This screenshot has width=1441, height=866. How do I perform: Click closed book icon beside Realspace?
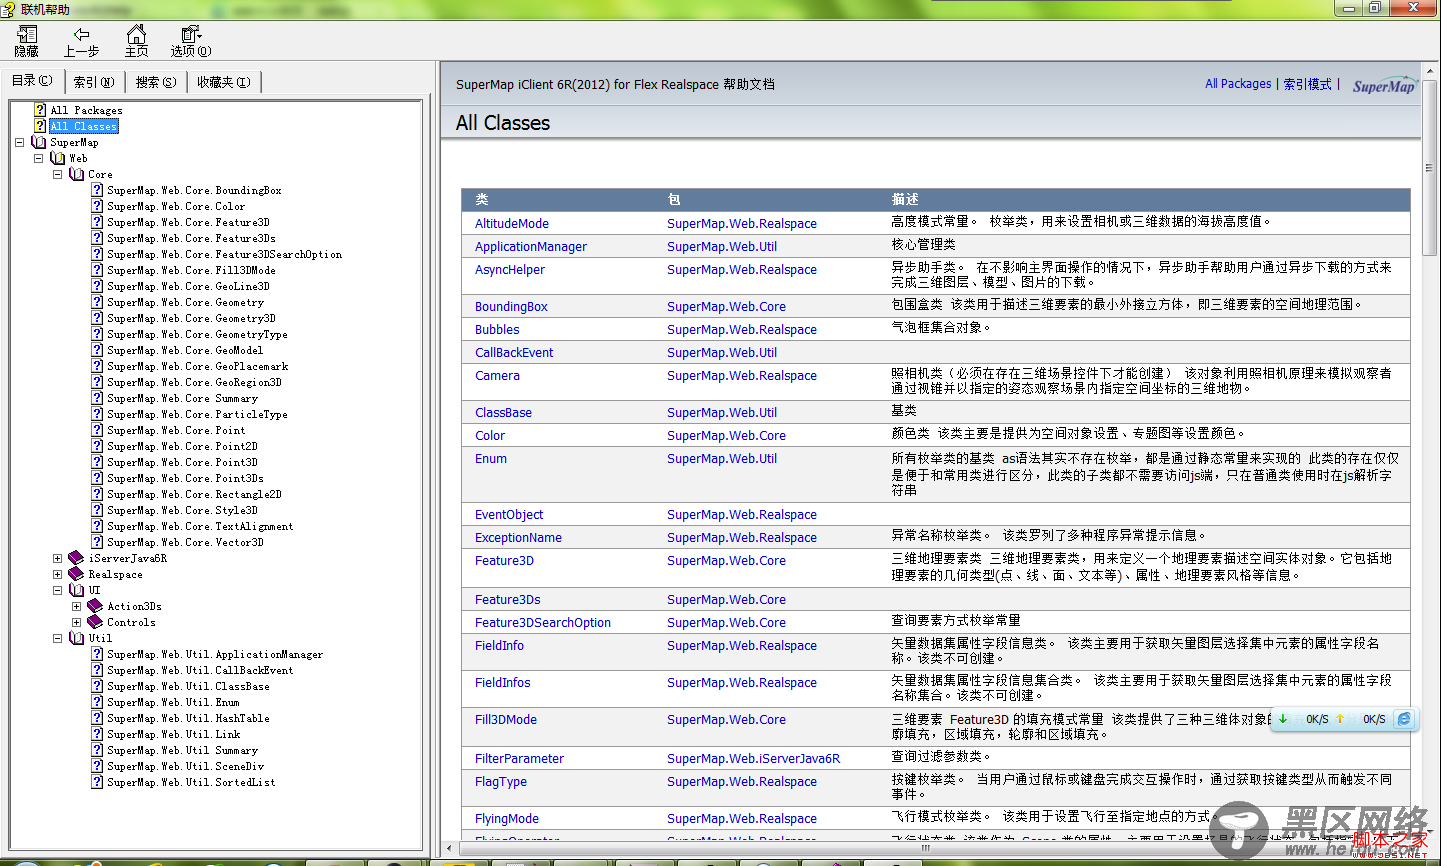(77, 574)
